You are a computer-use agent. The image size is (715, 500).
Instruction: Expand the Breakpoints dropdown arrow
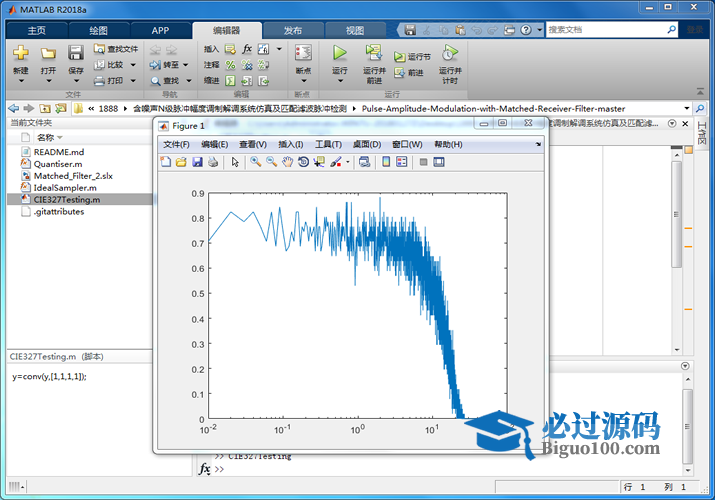tap(304, 81)
